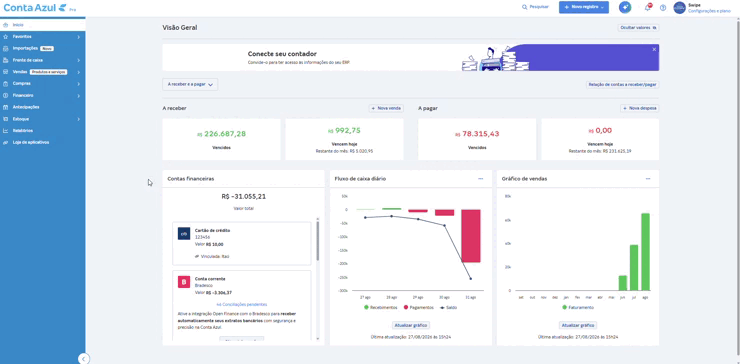
Task: Expand the Compras submenu chevron
Action: 78,84
